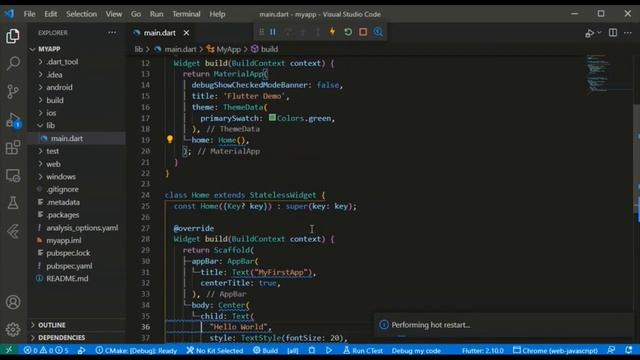Open the Flutter/Dart sidebar icon

click(13, 231)
